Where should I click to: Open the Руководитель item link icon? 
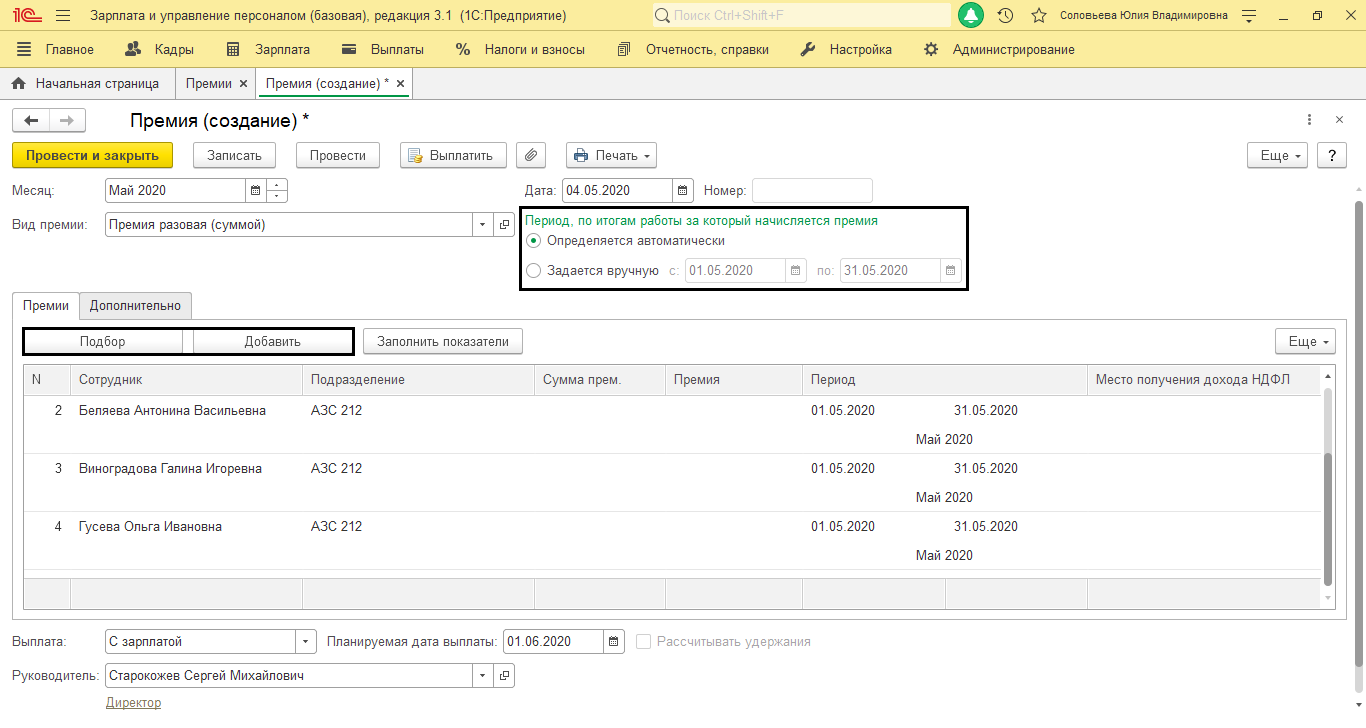pyautogui.click(x=504, y=676)
